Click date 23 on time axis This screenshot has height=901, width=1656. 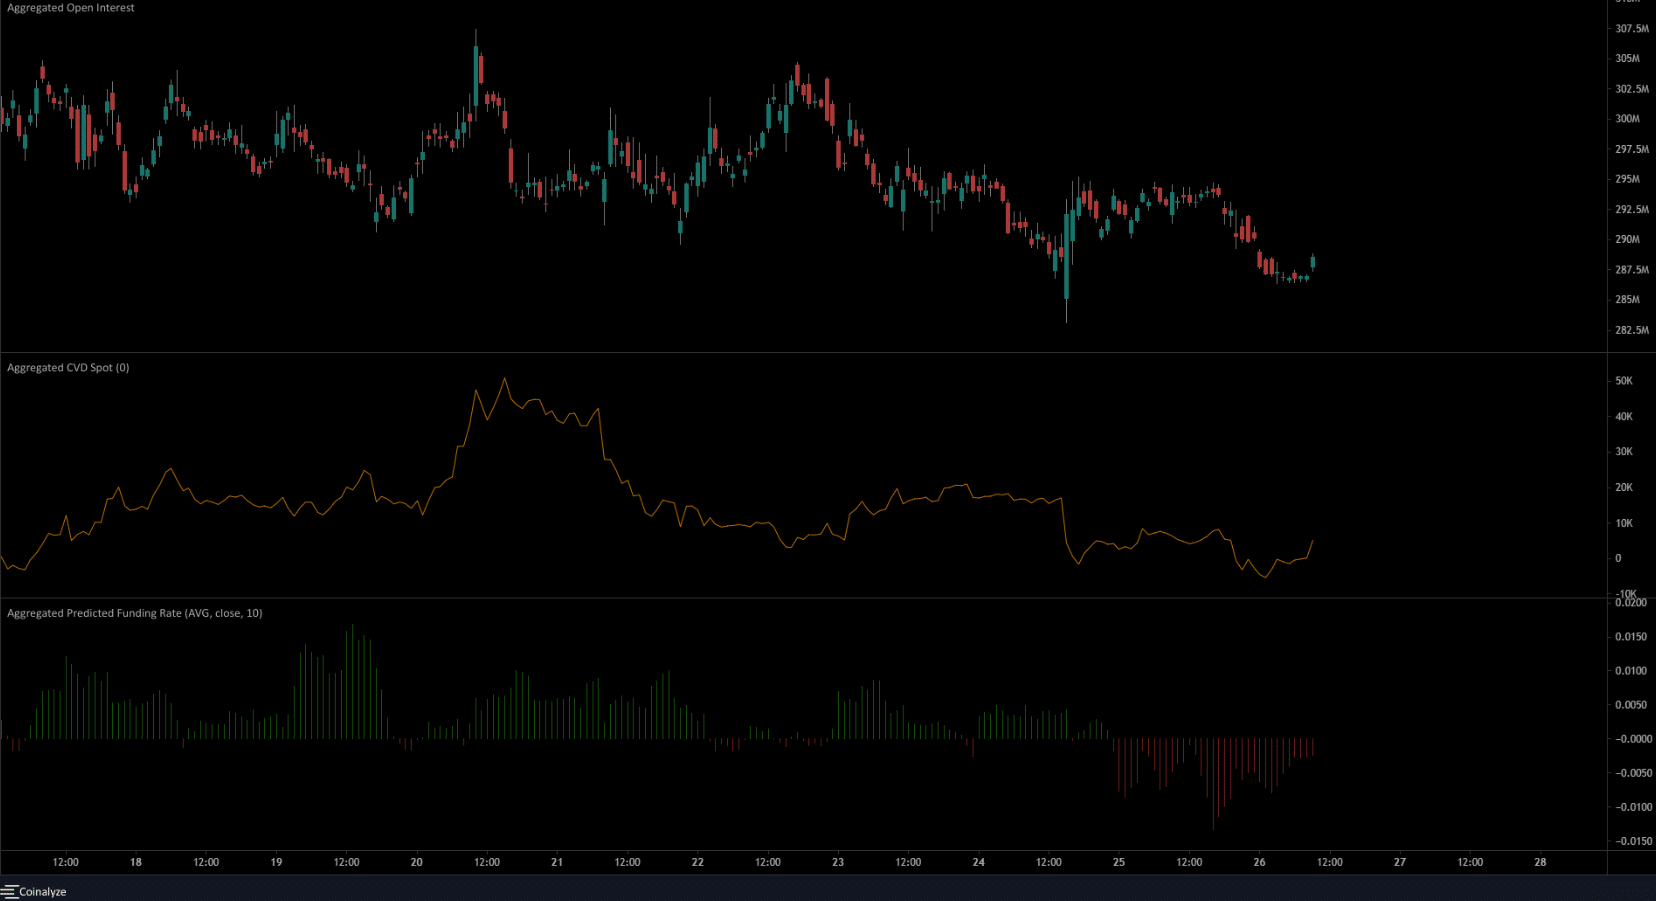pyautogui.click(x=838, y=862)
